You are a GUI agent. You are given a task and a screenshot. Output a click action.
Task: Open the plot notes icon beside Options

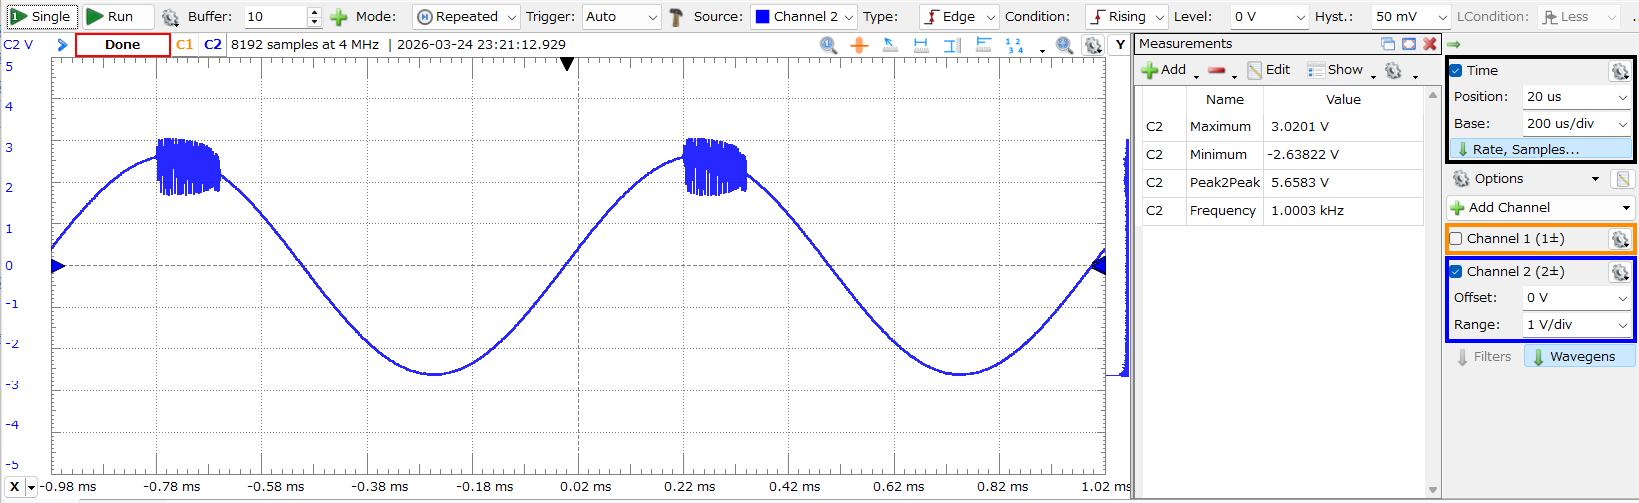click(x=1622, y=179)
